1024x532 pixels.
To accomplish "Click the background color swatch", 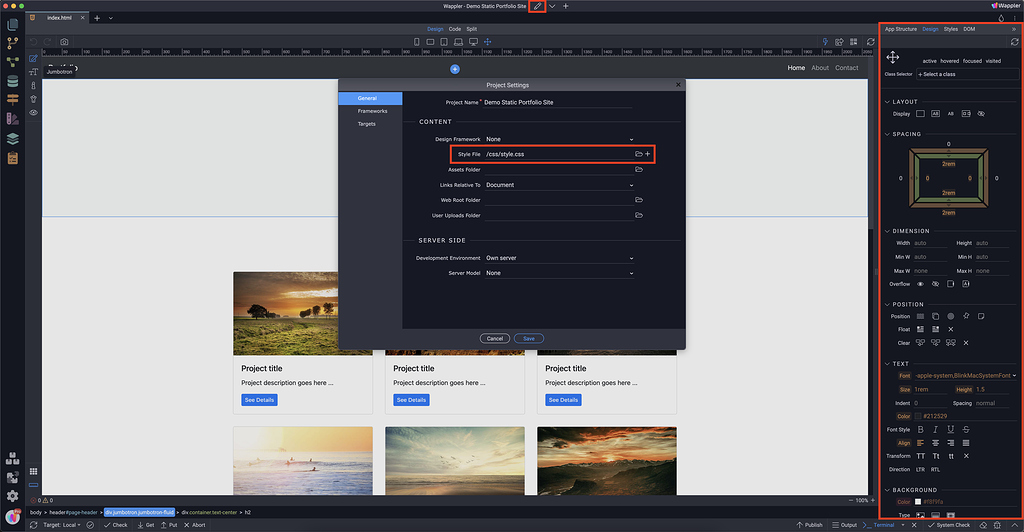I will click(x=918, y=501).
